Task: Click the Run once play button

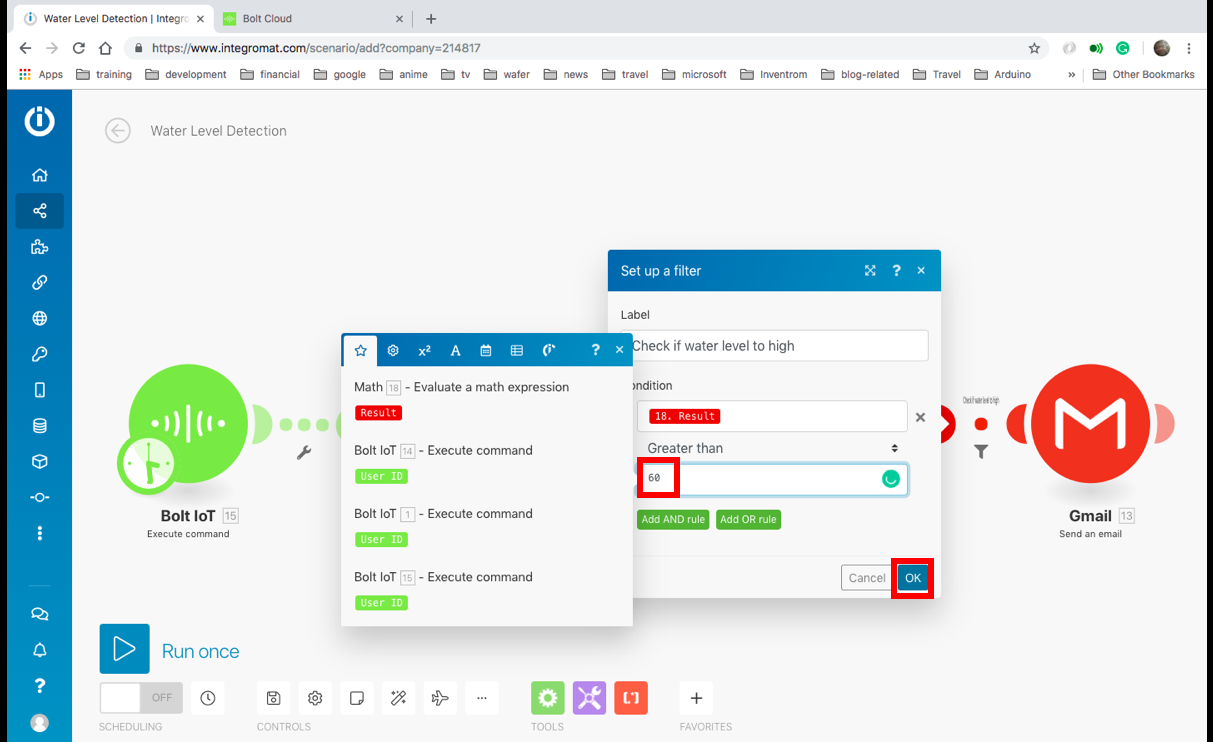Action: click(124, 649)
